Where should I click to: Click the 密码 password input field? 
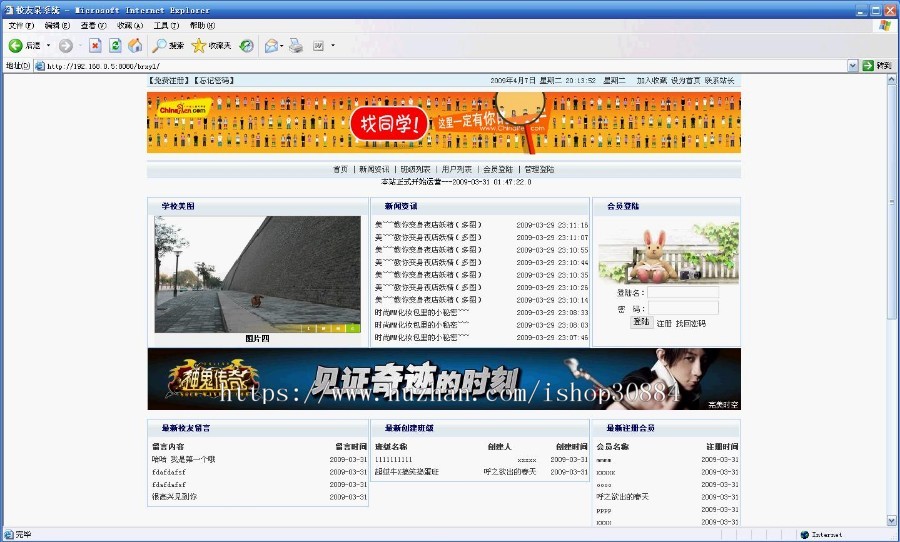coord(683,308)
